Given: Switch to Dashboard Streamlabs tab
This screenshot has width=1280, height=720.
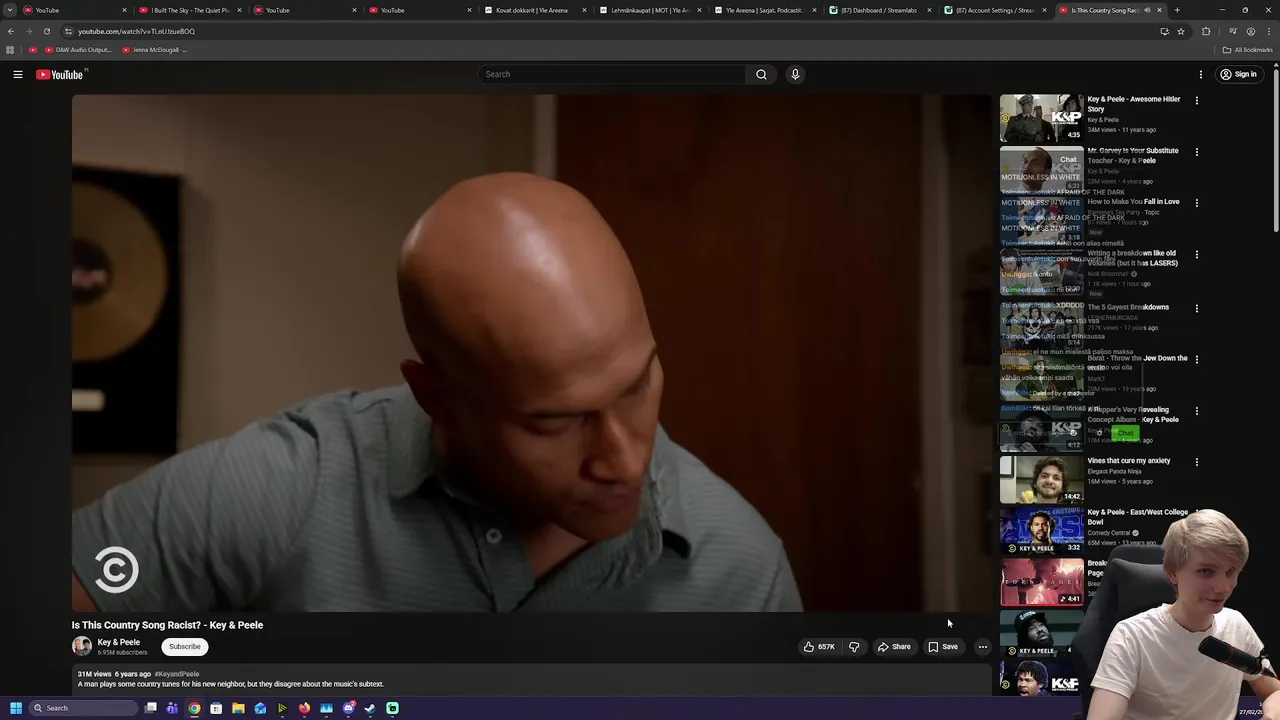Looking at the screenshot, I should coord(881,10).
